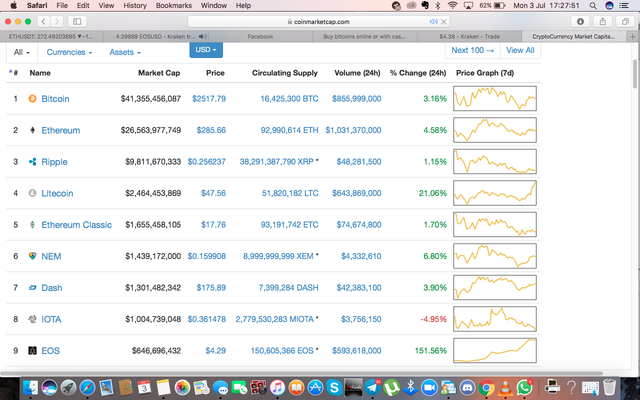
Task: Open the Safari File menu
Action: click(x=62, y=5)
